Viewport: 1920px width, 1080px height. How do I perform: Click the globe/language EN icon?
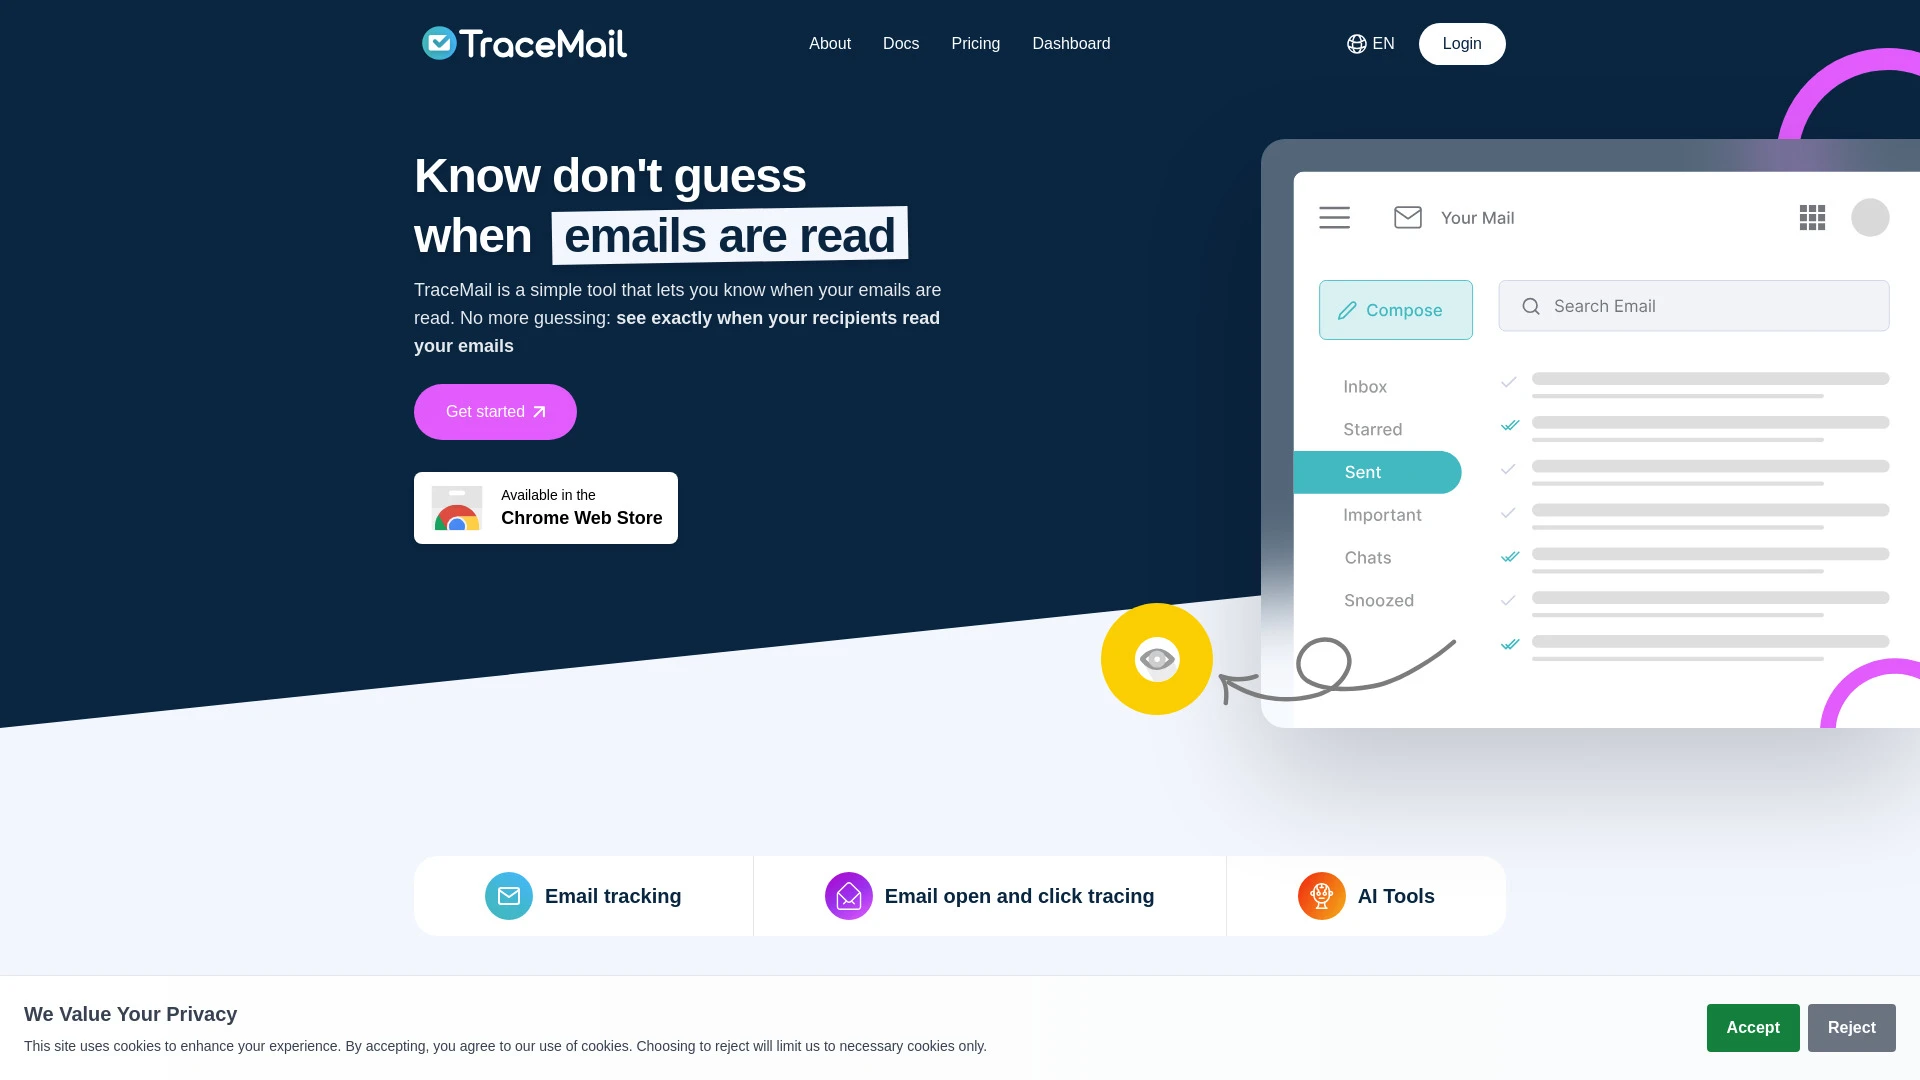[1370, 44]
